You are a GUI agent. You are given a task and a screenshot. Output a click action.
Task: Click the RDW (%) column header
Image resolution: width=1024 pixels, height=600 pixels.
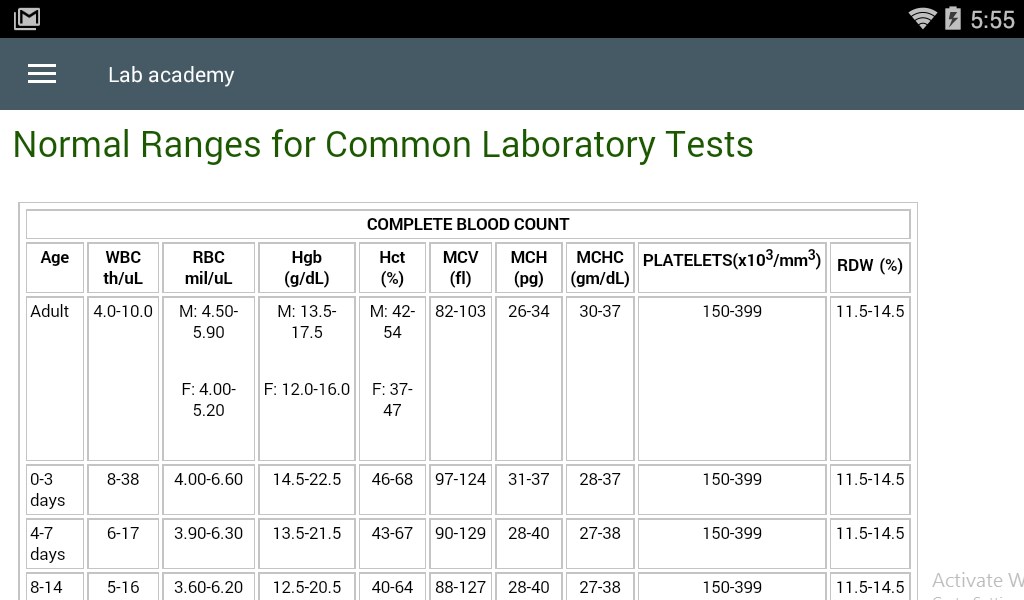click(870, 266)
